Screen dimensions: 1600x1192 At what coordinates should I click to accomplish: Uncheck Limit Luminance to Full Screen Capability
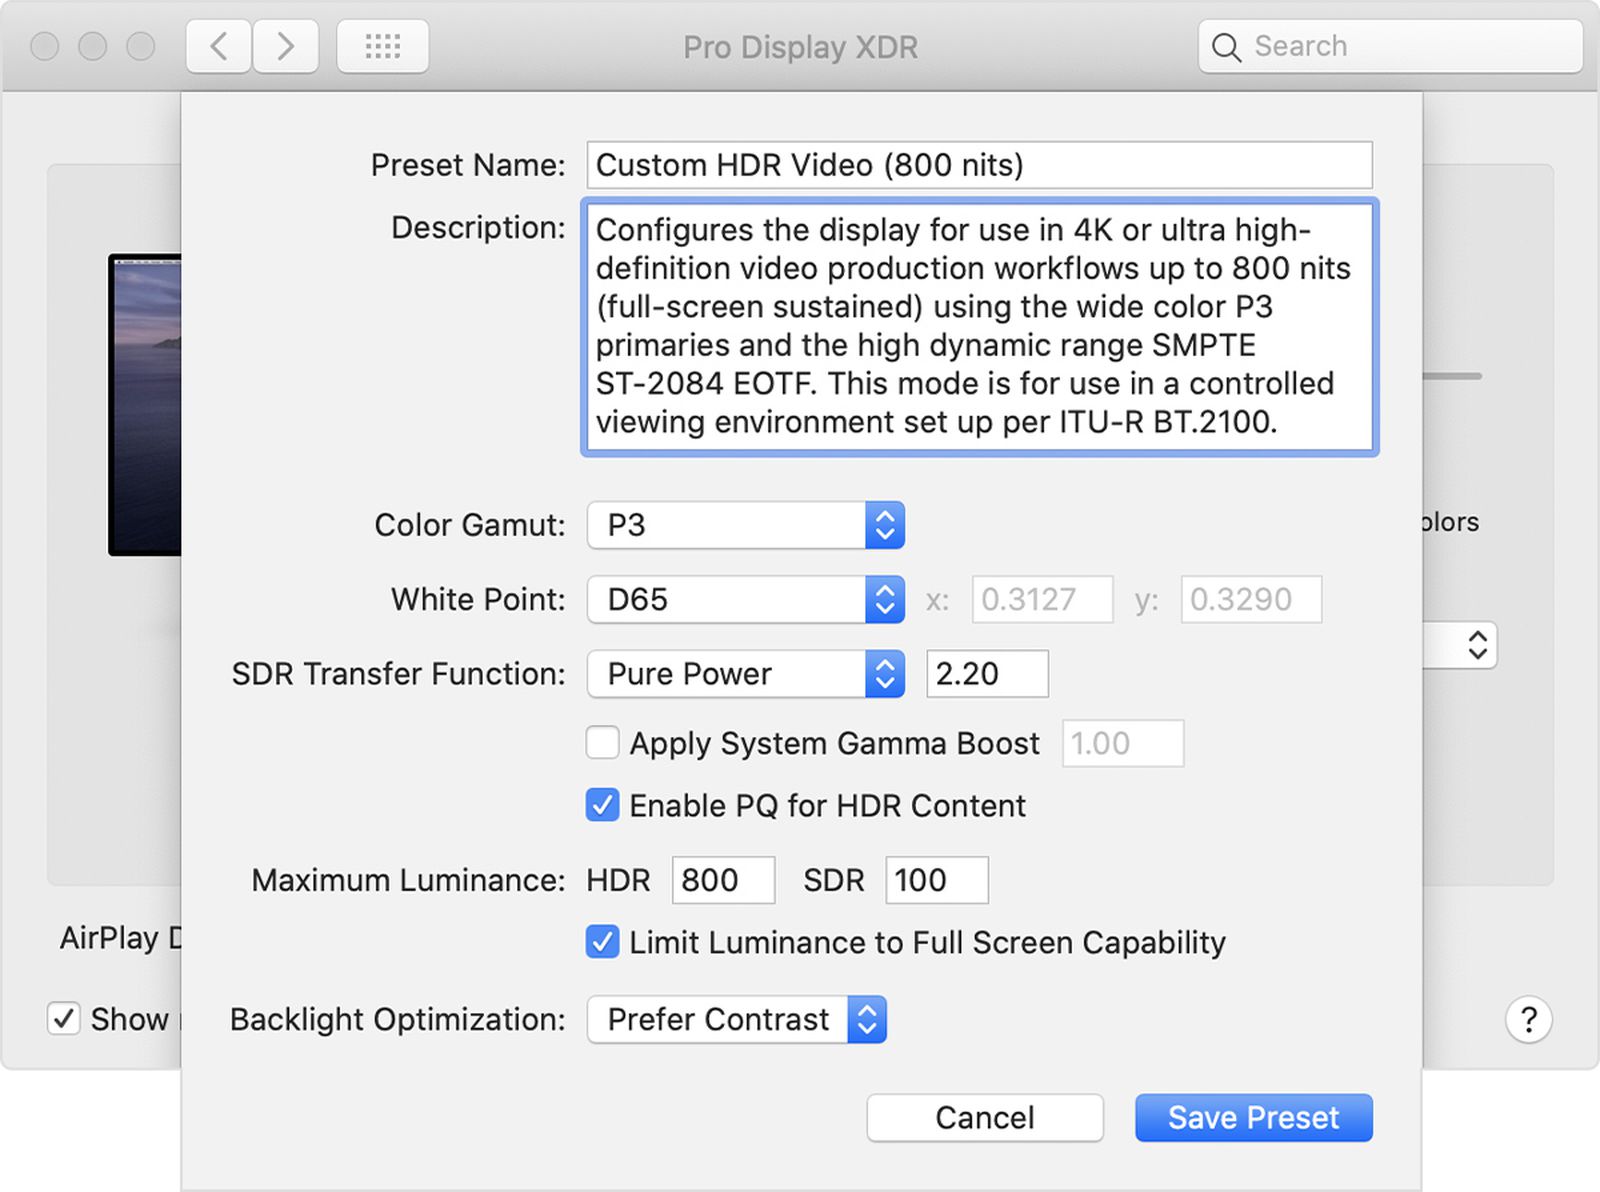point(602,942)
